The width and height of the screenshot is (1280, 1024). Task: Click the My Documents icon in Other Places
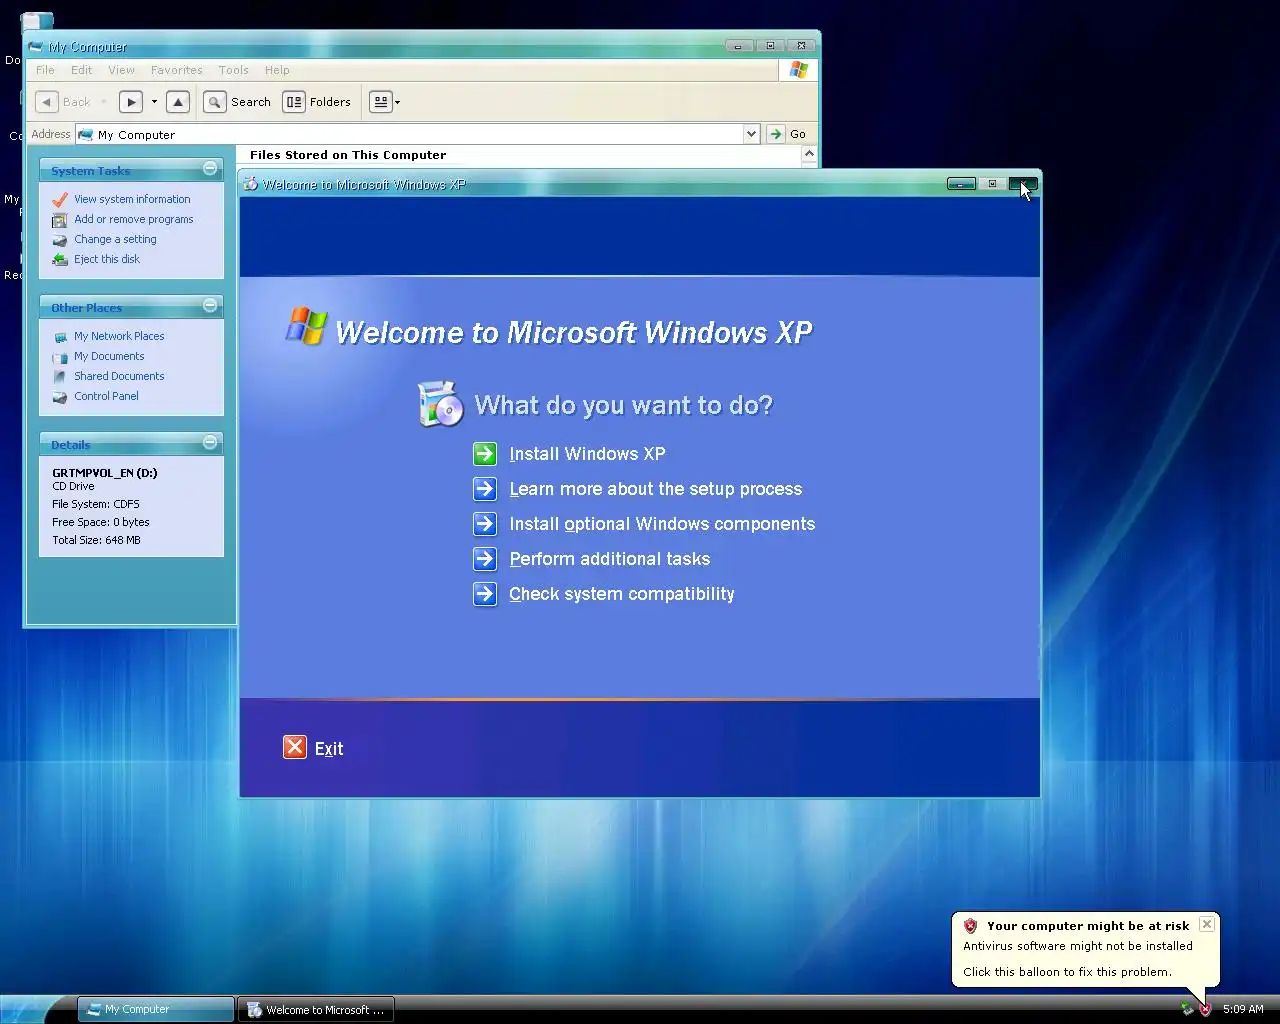60,357
